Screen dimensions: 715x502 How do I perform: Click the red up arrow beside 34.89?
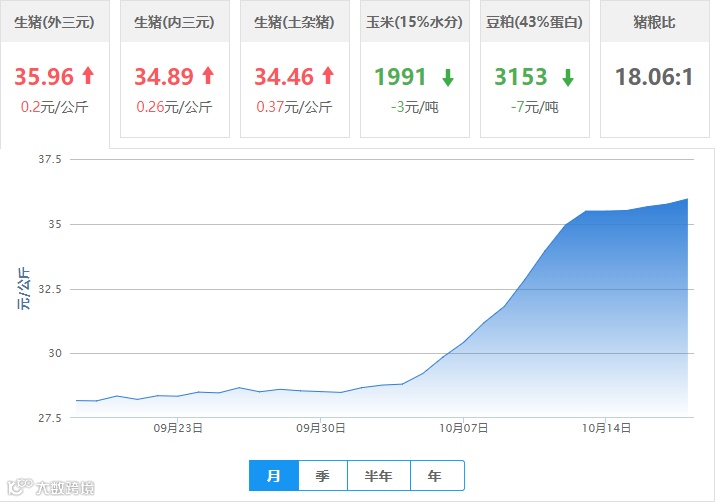(x=208, y=76)
